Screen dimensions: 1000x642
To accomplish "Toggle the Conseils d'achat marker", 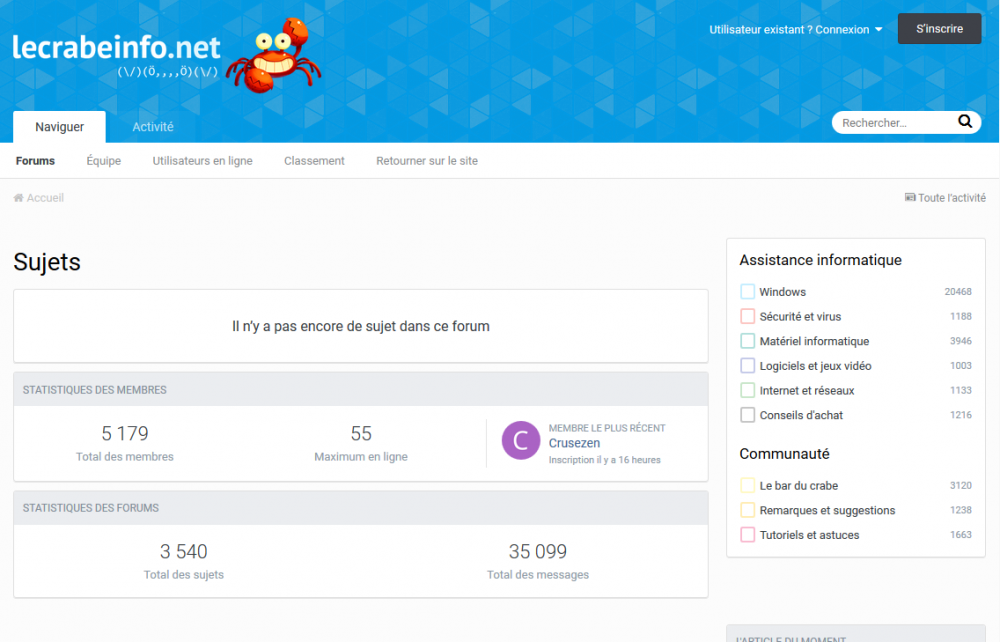I will point(746,415).
